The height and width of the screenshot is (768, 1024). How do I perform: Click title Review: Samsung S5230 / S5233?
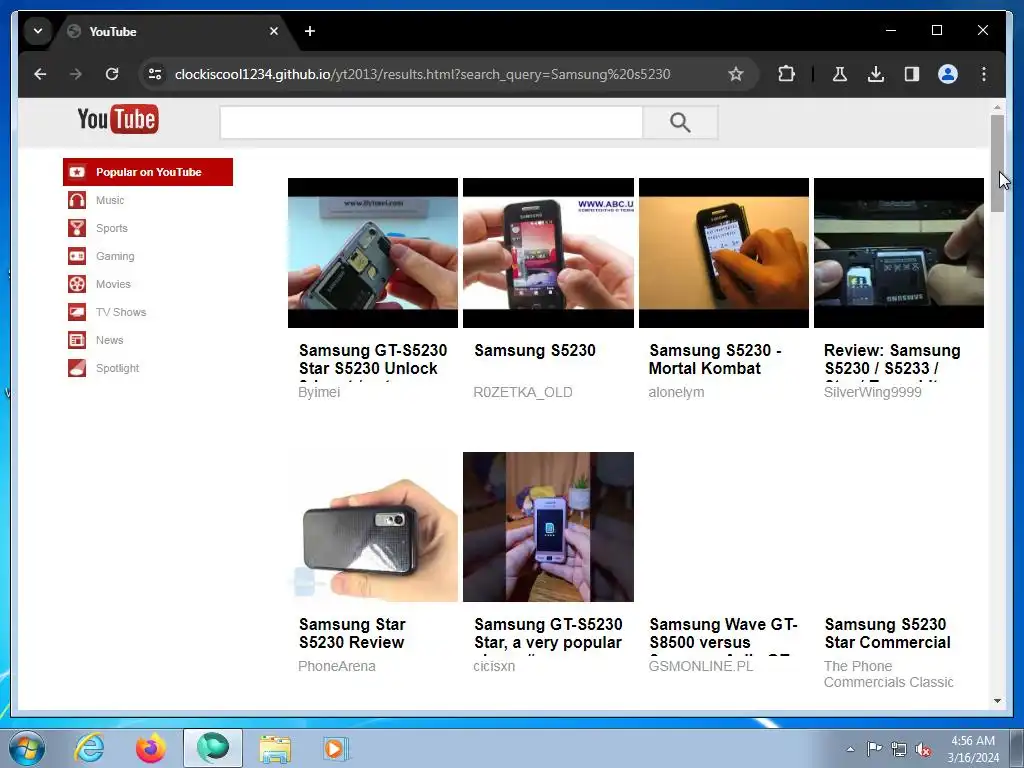[x=892, y=360]
